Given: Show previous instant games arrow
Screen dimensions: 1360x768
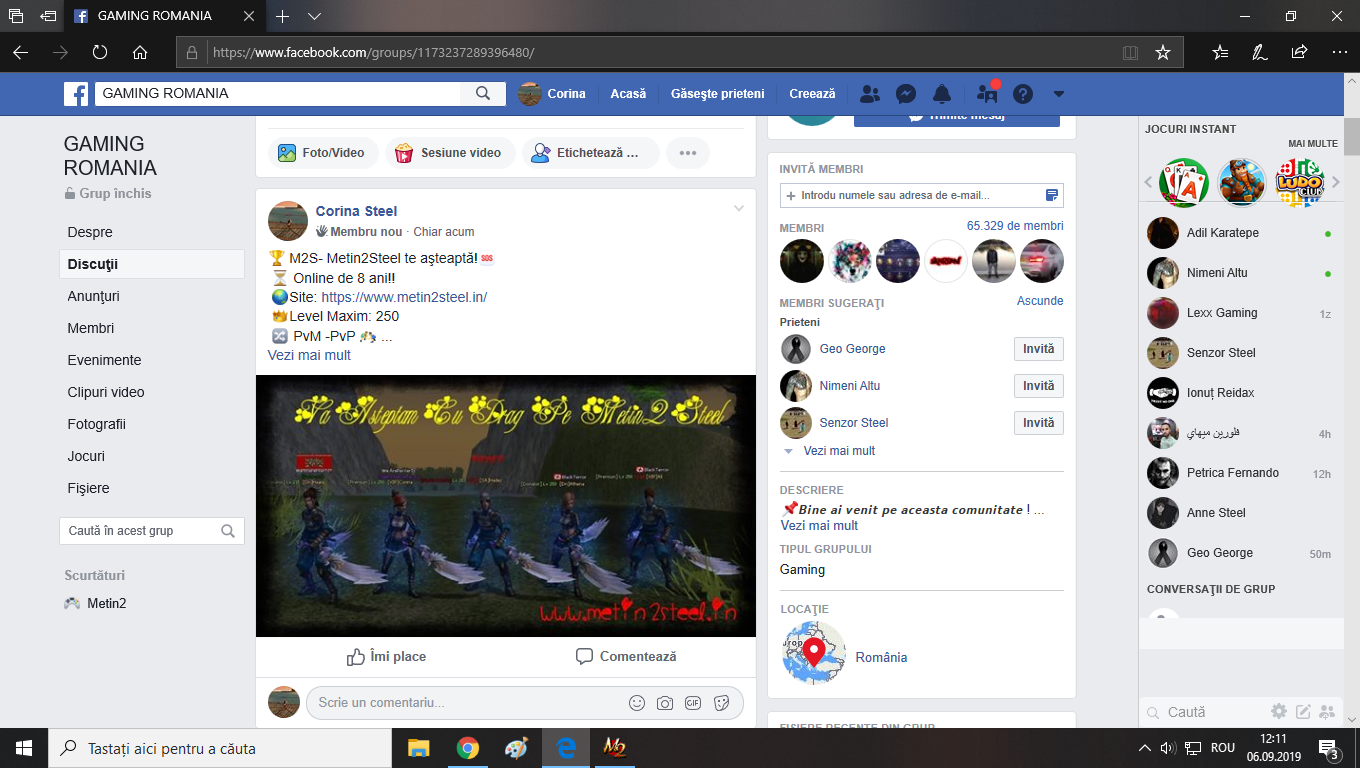Looking at the screenshot, I should (1149, 182).
